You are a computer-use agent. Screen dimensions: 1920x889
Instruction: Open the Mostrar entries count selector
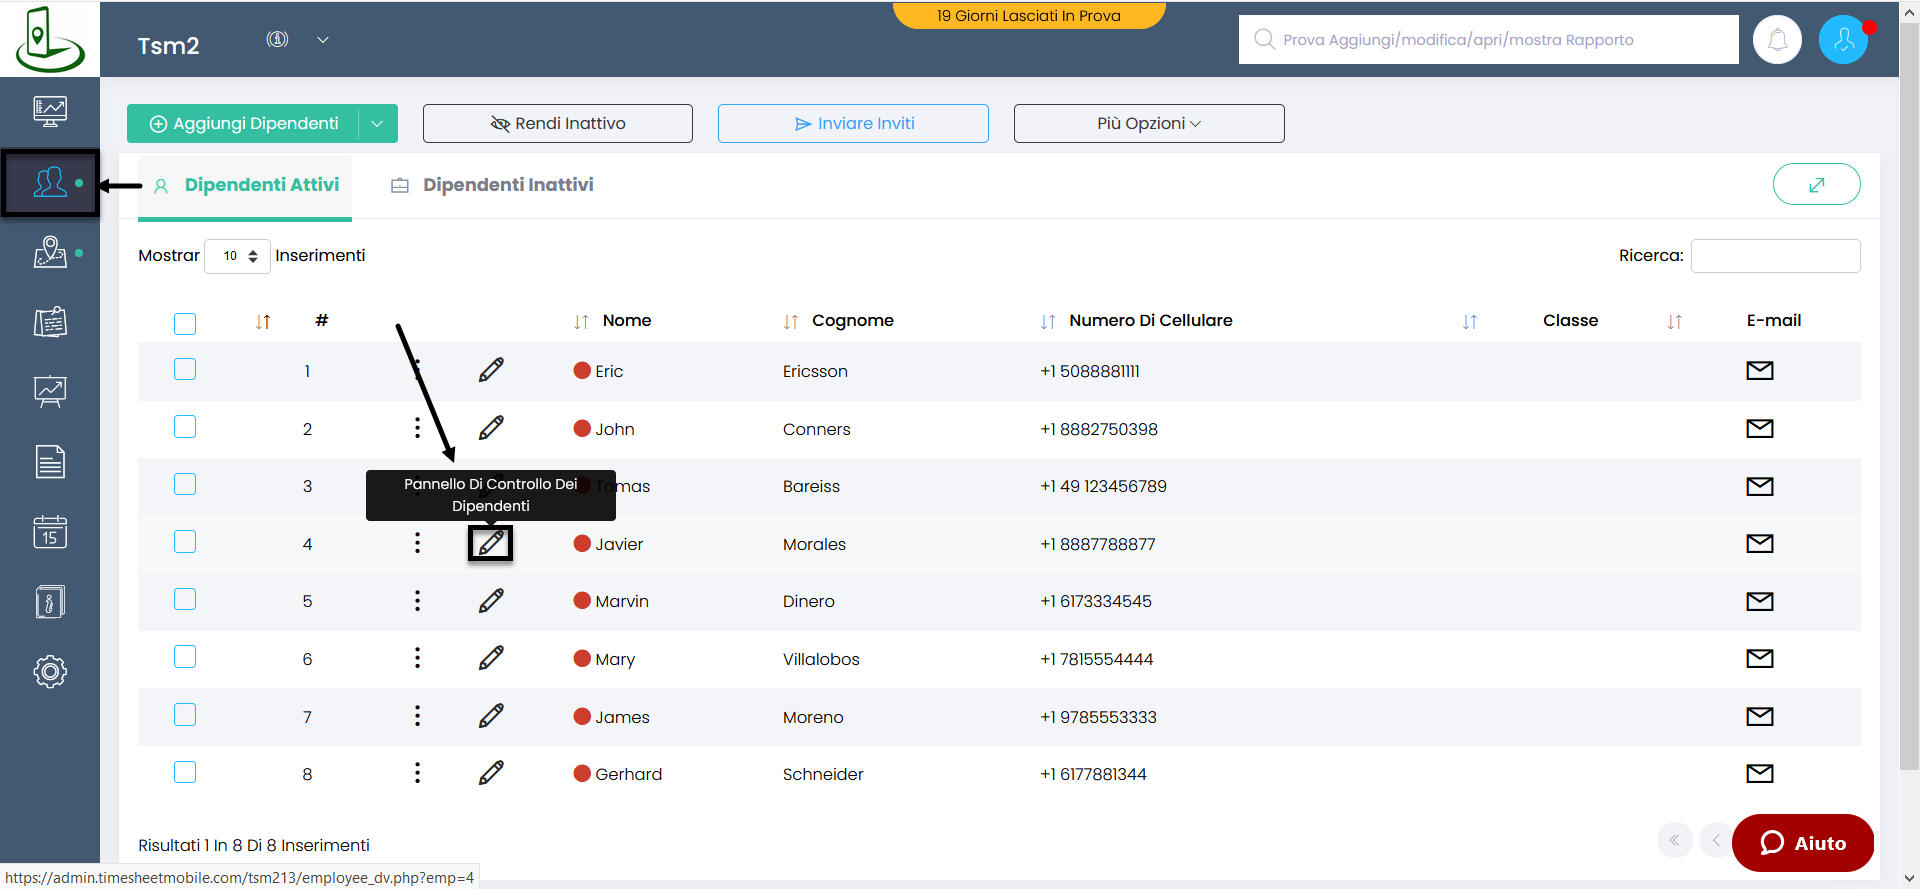(238, 256)
